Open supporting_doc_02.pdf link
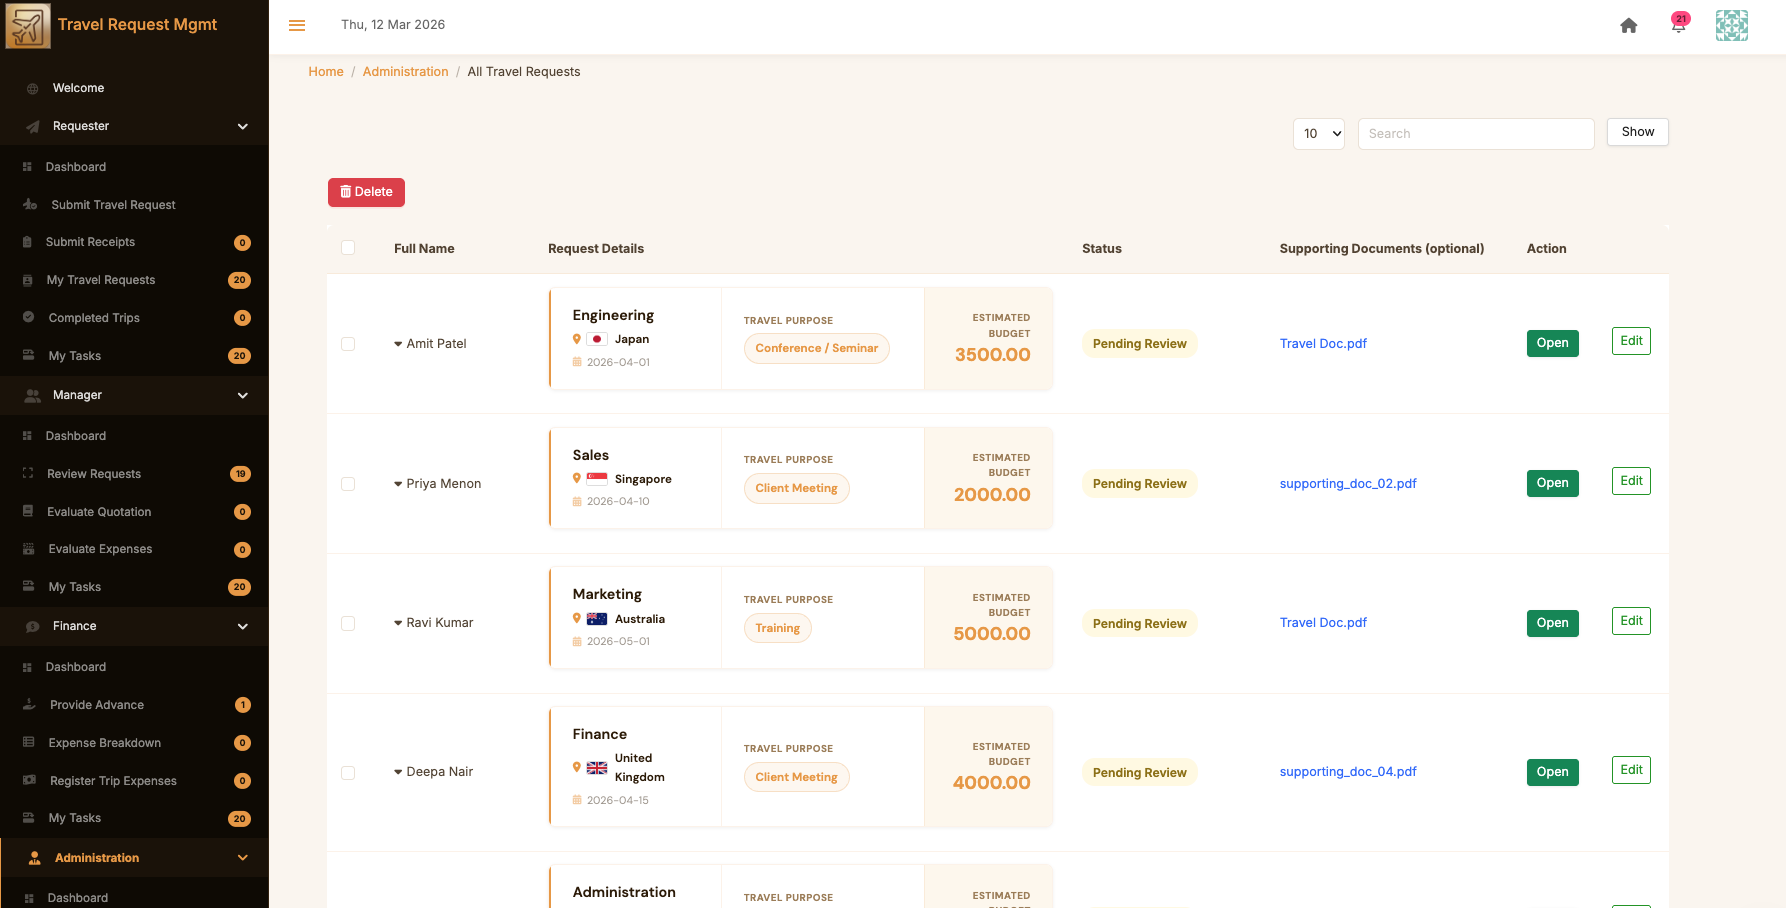This screenshot has height=908, width=1786. click(1347, 484)
